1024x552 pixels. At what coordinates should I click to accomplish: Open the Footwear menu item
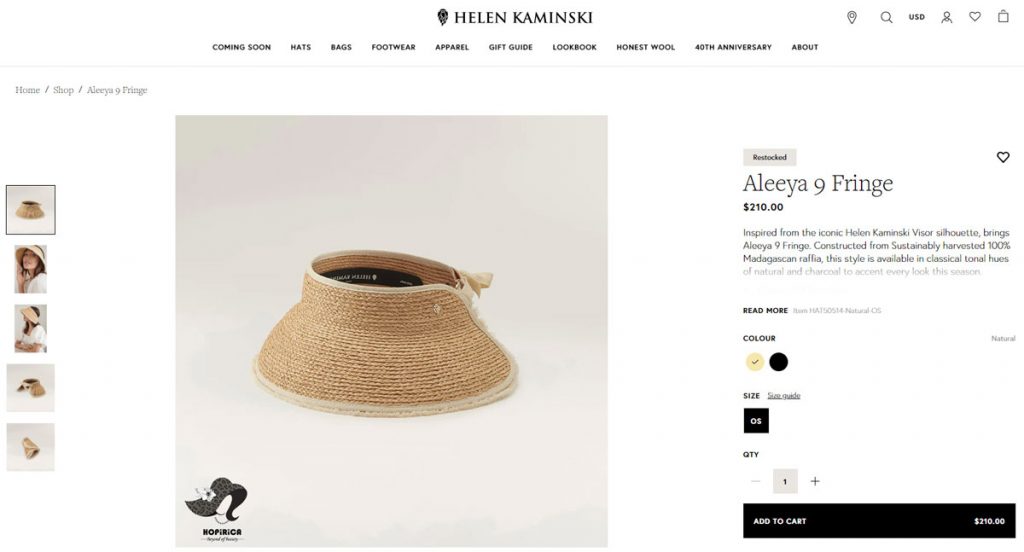[393, 47]
